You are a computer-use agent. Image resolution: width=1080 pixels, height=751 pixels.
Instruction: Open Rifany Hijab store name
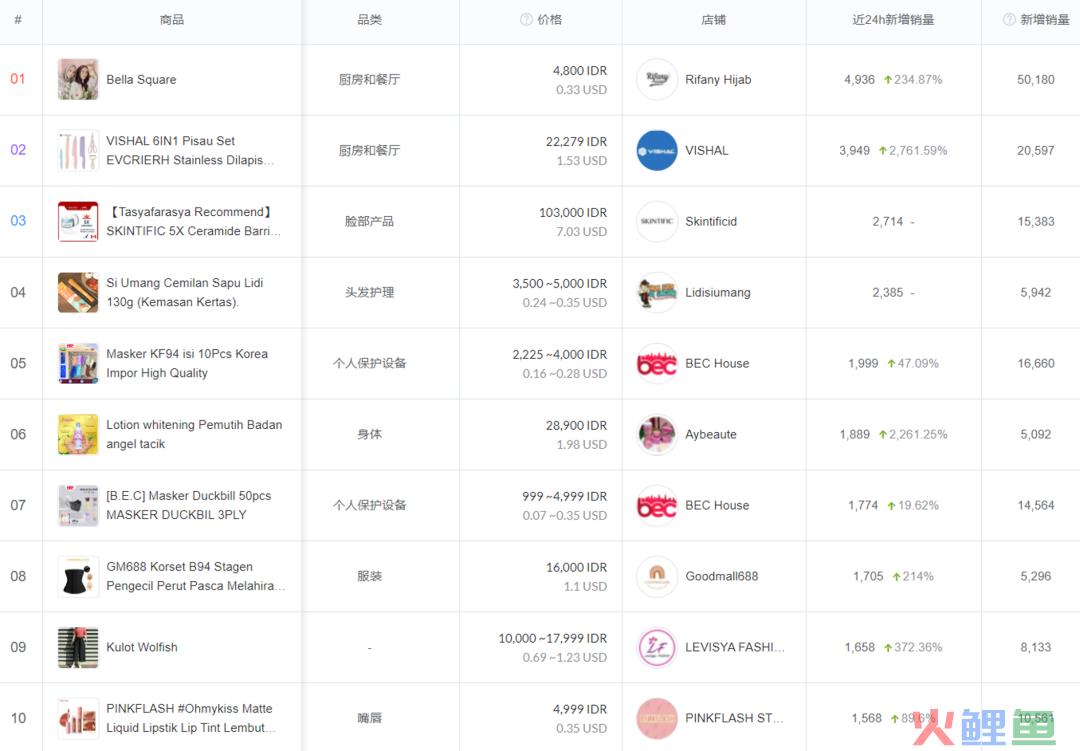tap(718, 79)
